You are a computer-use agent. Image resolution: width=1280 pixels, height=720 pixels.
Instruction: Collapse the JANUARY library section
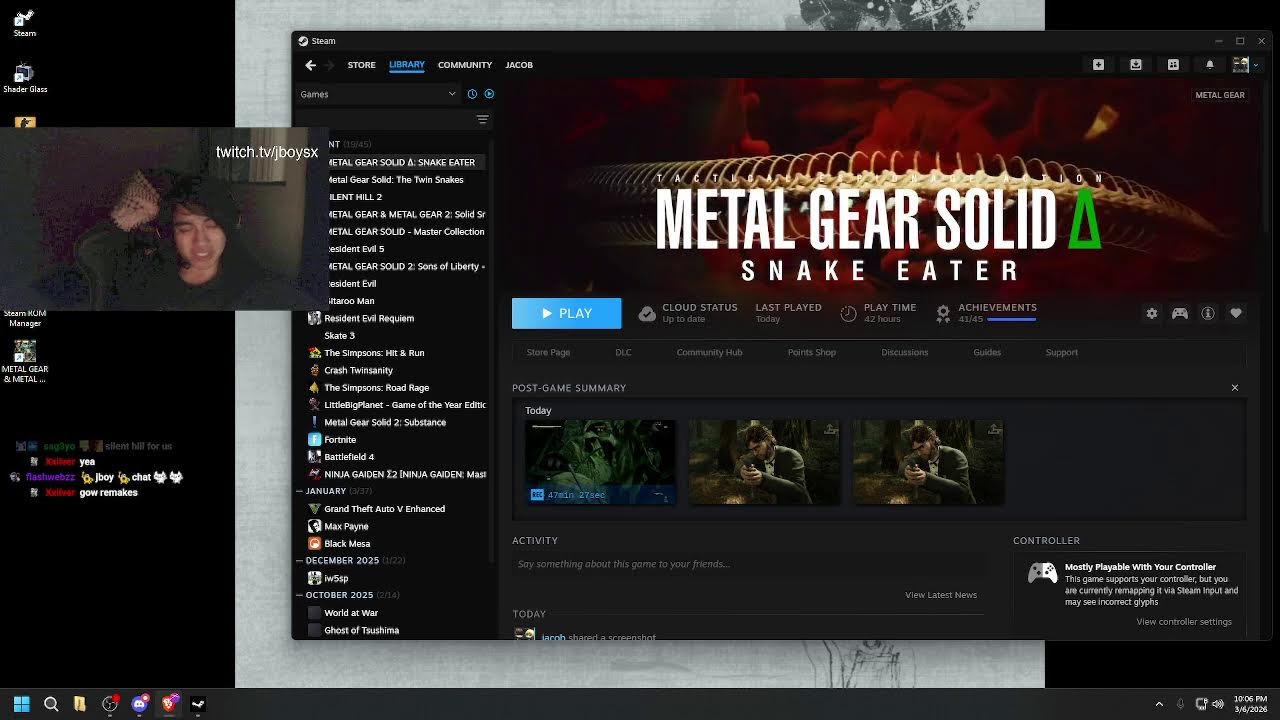click(299, 491)
